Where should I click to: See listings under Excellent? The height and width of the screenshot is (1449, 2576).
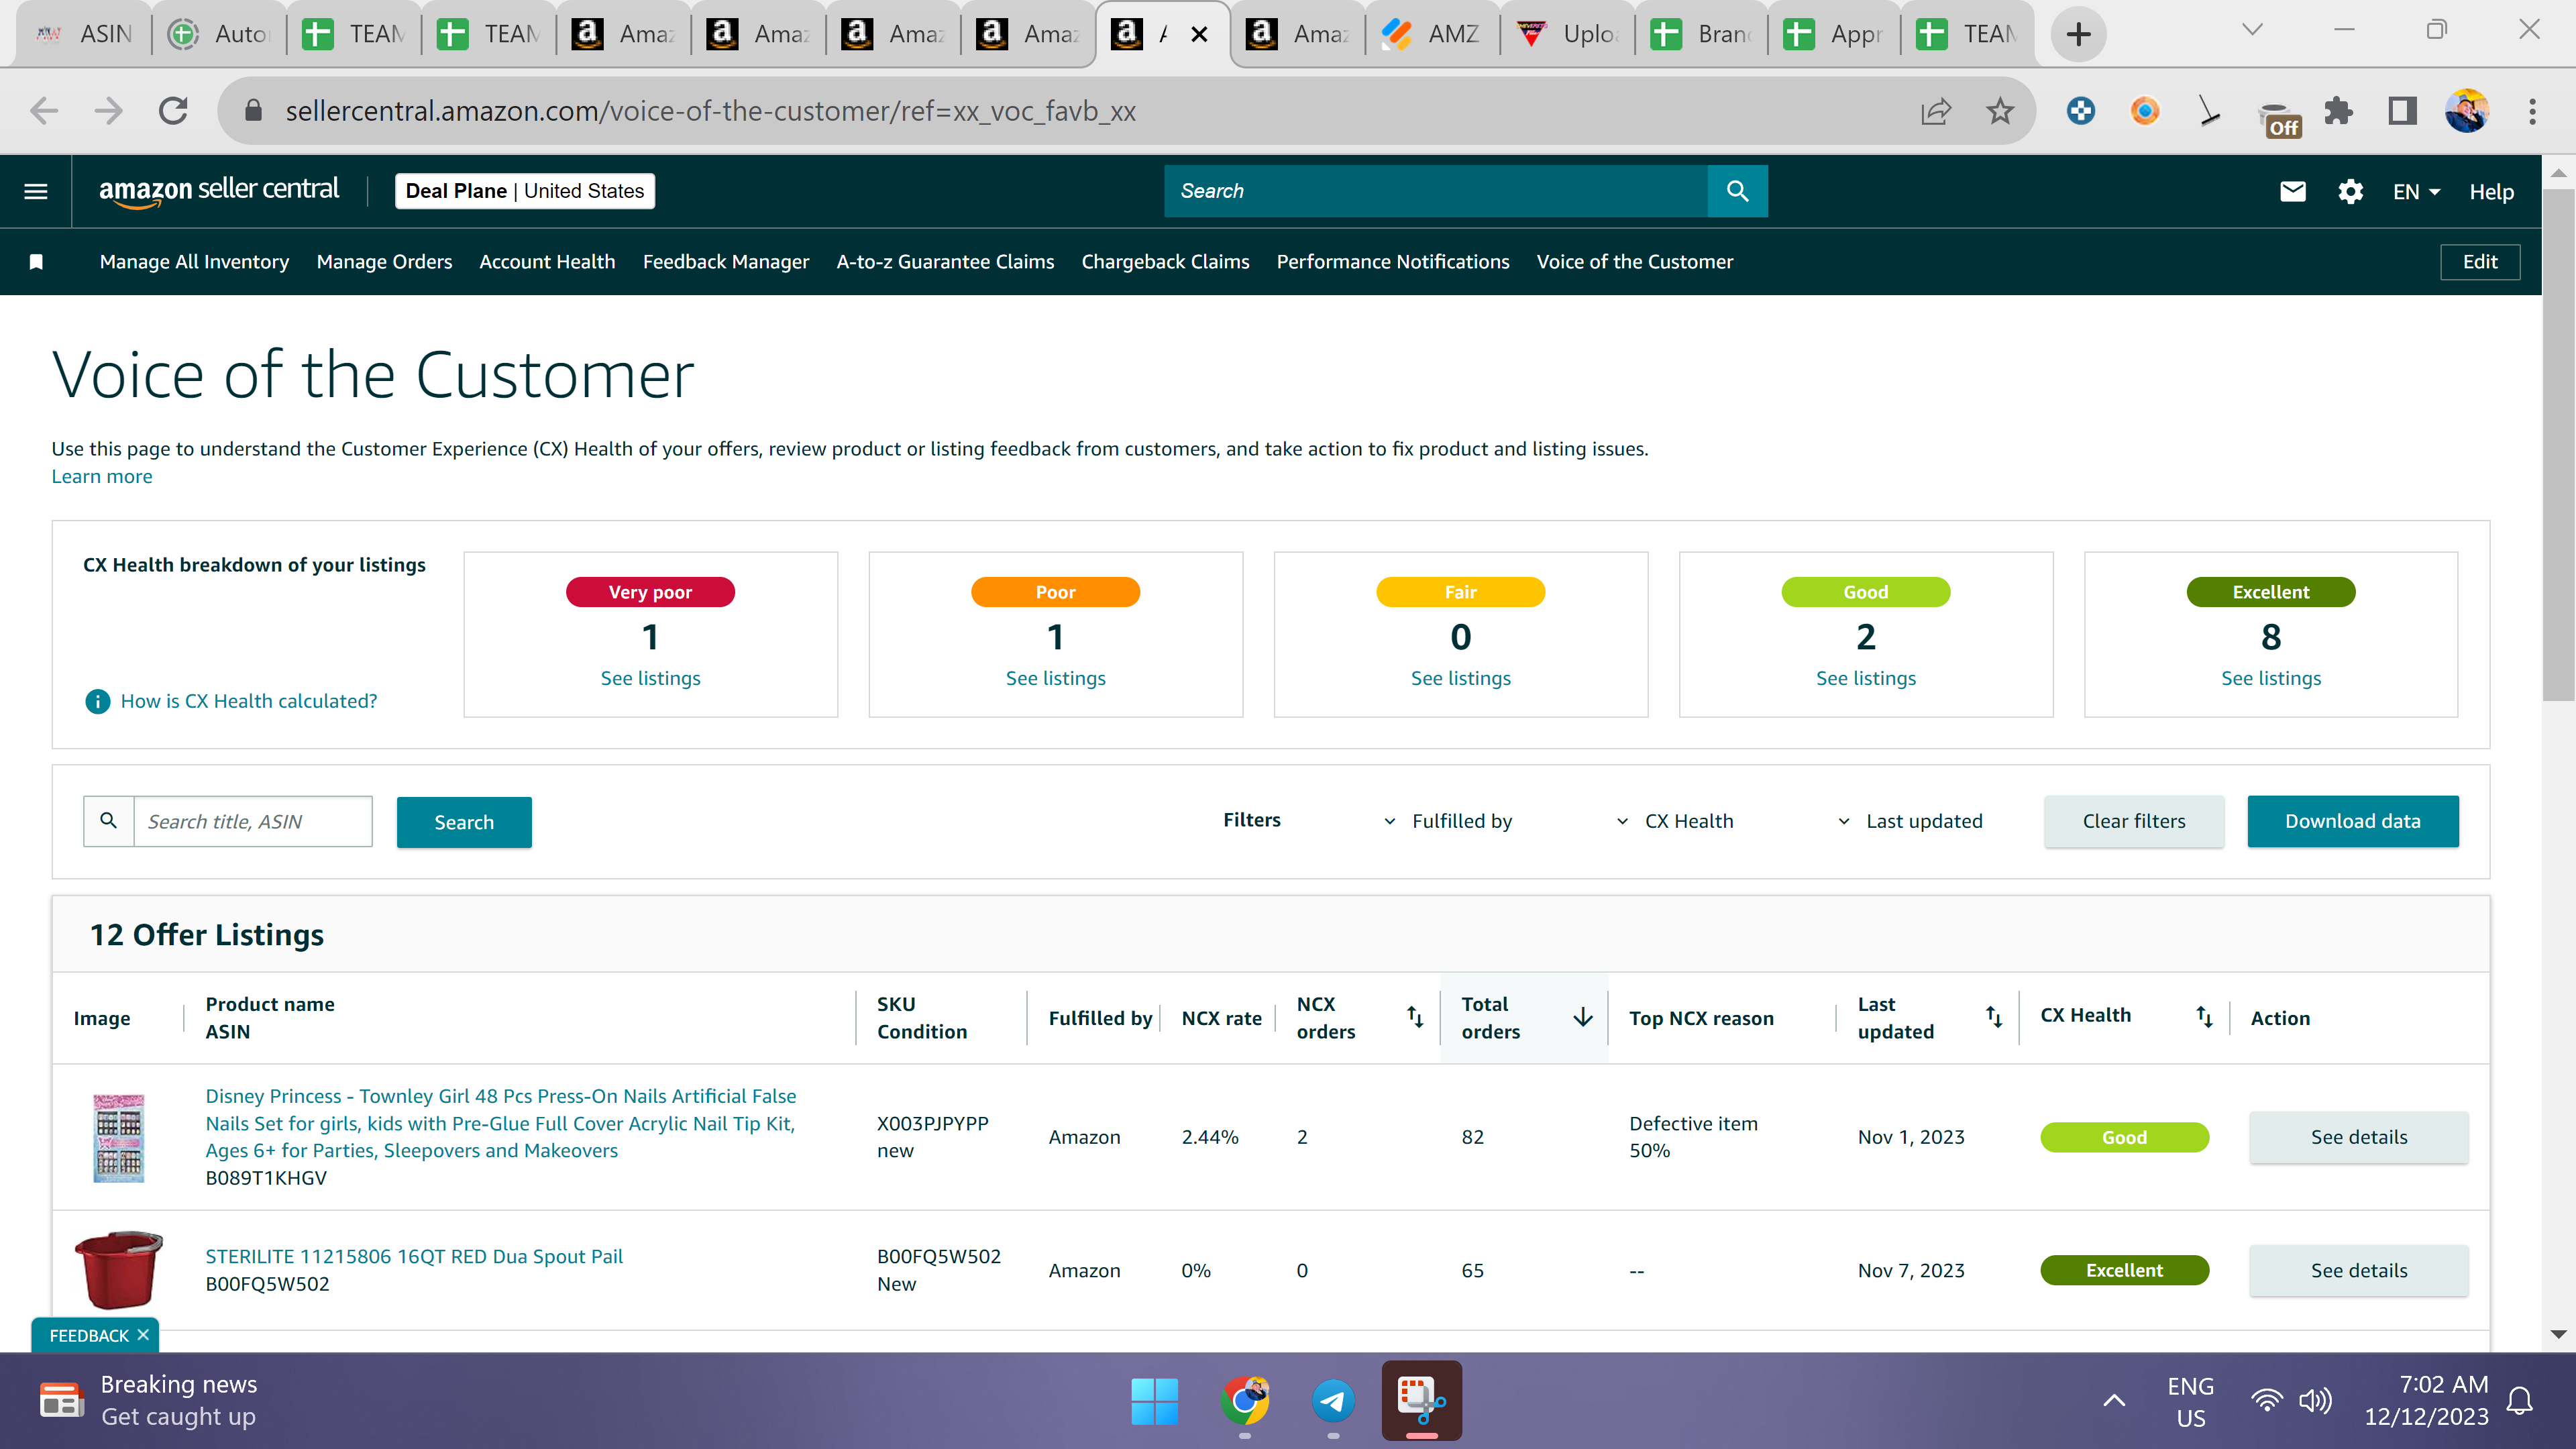coord(2271,678)
